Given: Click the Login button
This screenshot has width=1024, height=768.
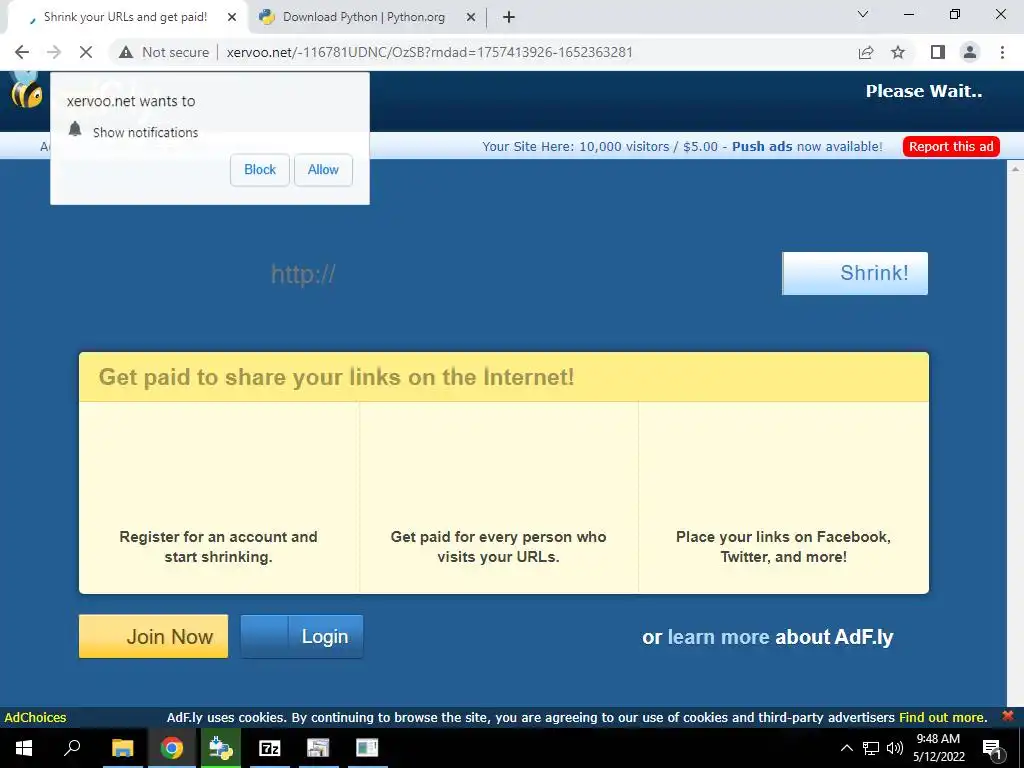Looking at the screenshot, I should click(x=302, y=636).
